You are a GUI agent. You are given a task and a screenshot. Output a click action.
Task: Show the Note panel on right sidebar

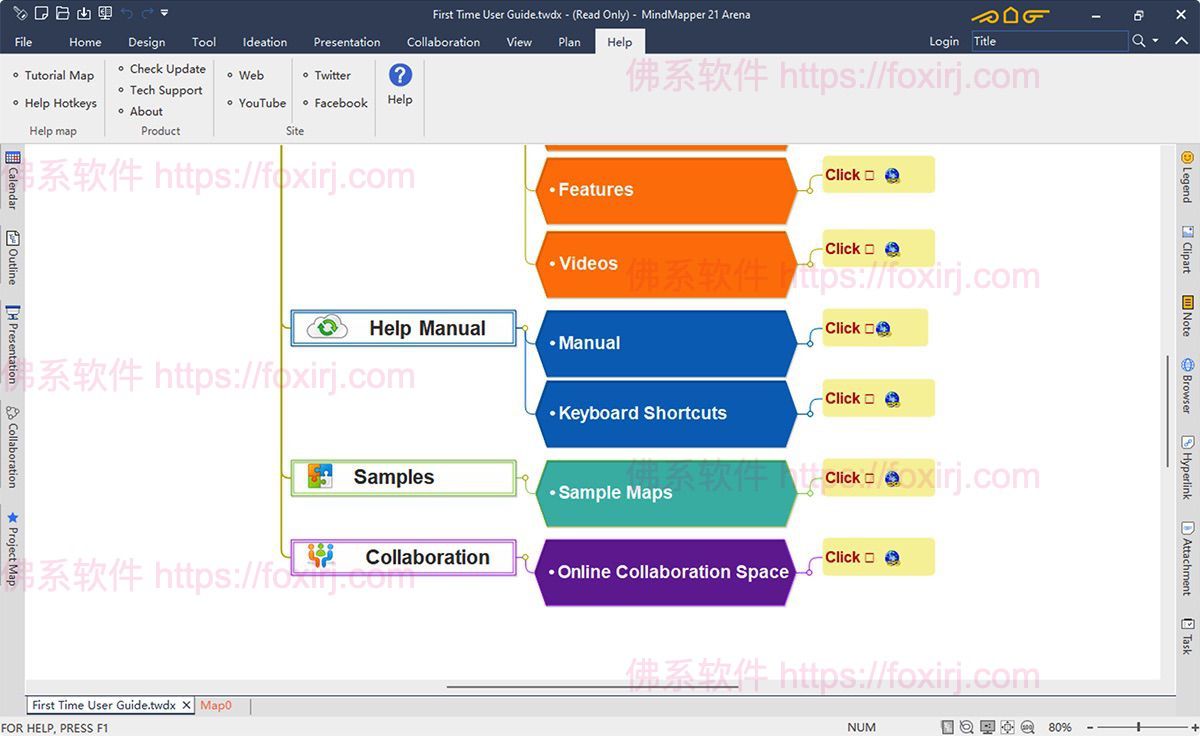1187,315
